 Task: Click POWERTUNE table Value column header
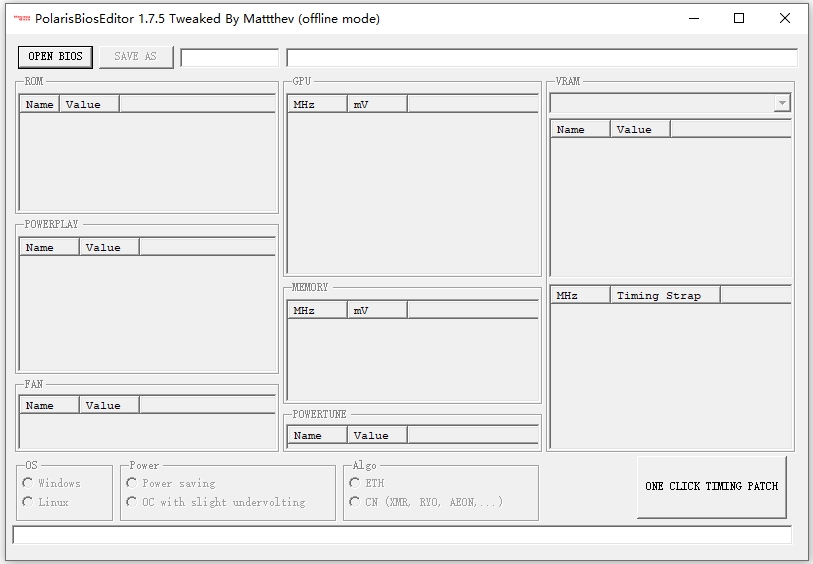pos(377,435)
